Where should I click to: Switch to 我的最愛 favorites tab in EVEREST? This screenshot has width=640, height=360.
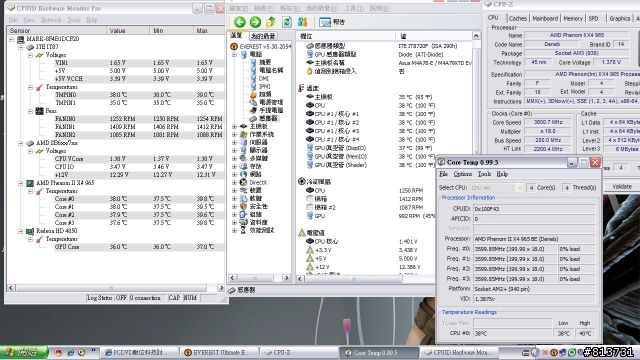coord(263,36)
